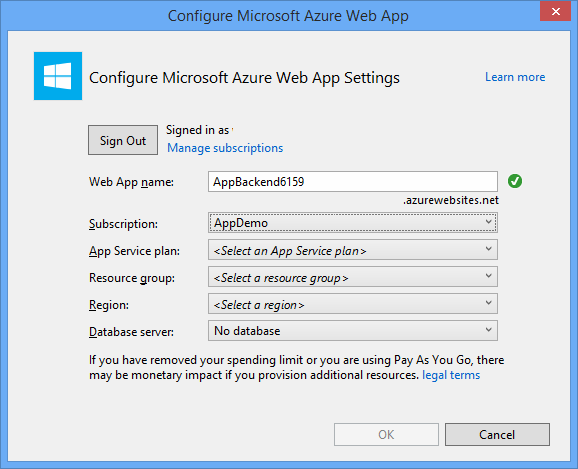The image size is (578, 469).
Task: Click the "Resource group:" label
Action: [132, 278]
